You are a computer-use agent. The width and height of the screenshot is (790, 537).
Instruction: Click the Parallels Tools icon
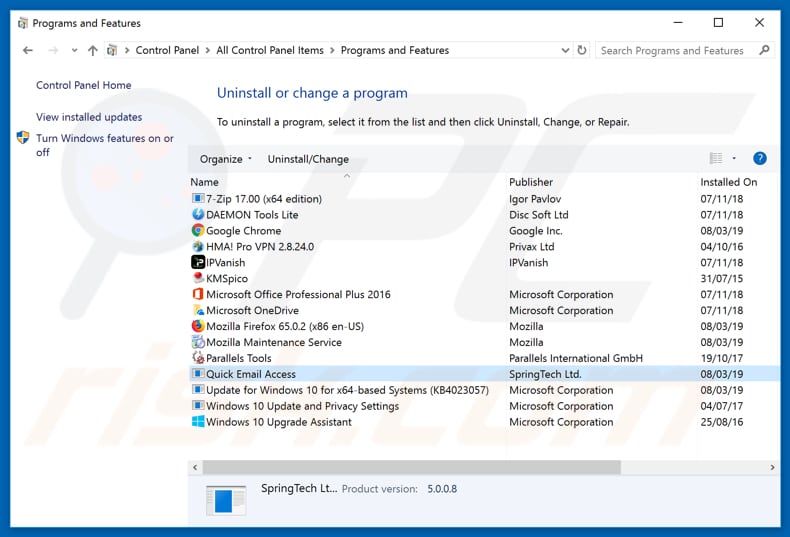[198, 358]
